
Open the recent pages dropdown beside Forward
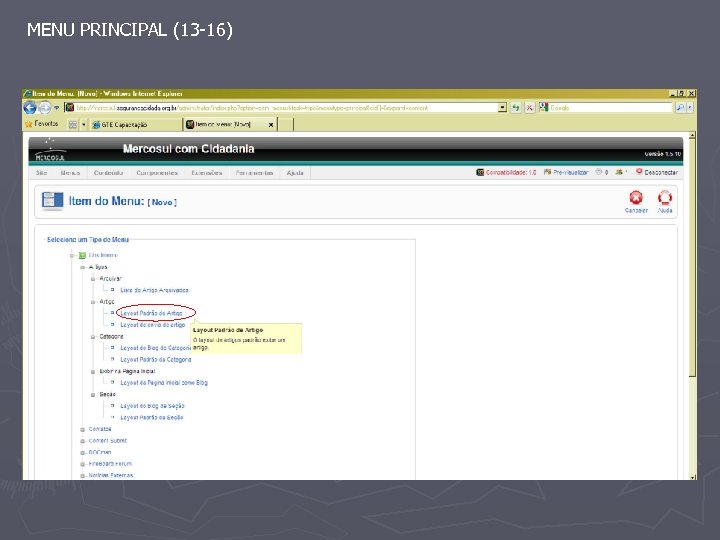coord(56,108)
